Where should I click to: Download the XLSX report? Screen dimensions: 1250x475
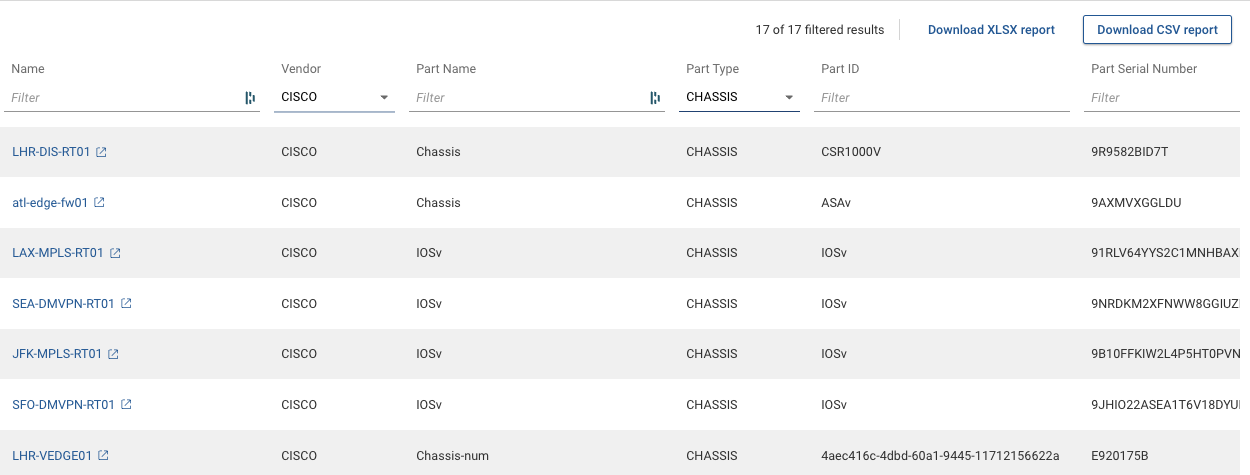[x=991, y=30]
